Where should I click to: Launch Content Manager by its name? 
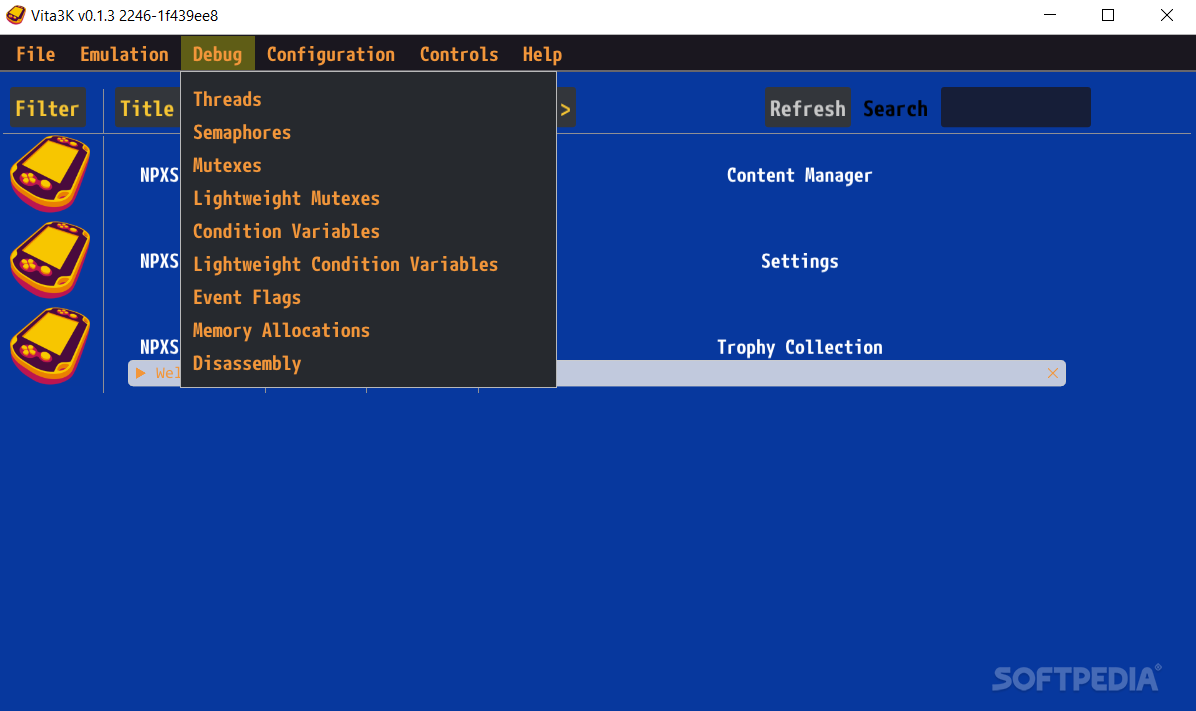(x=799, y=175)
